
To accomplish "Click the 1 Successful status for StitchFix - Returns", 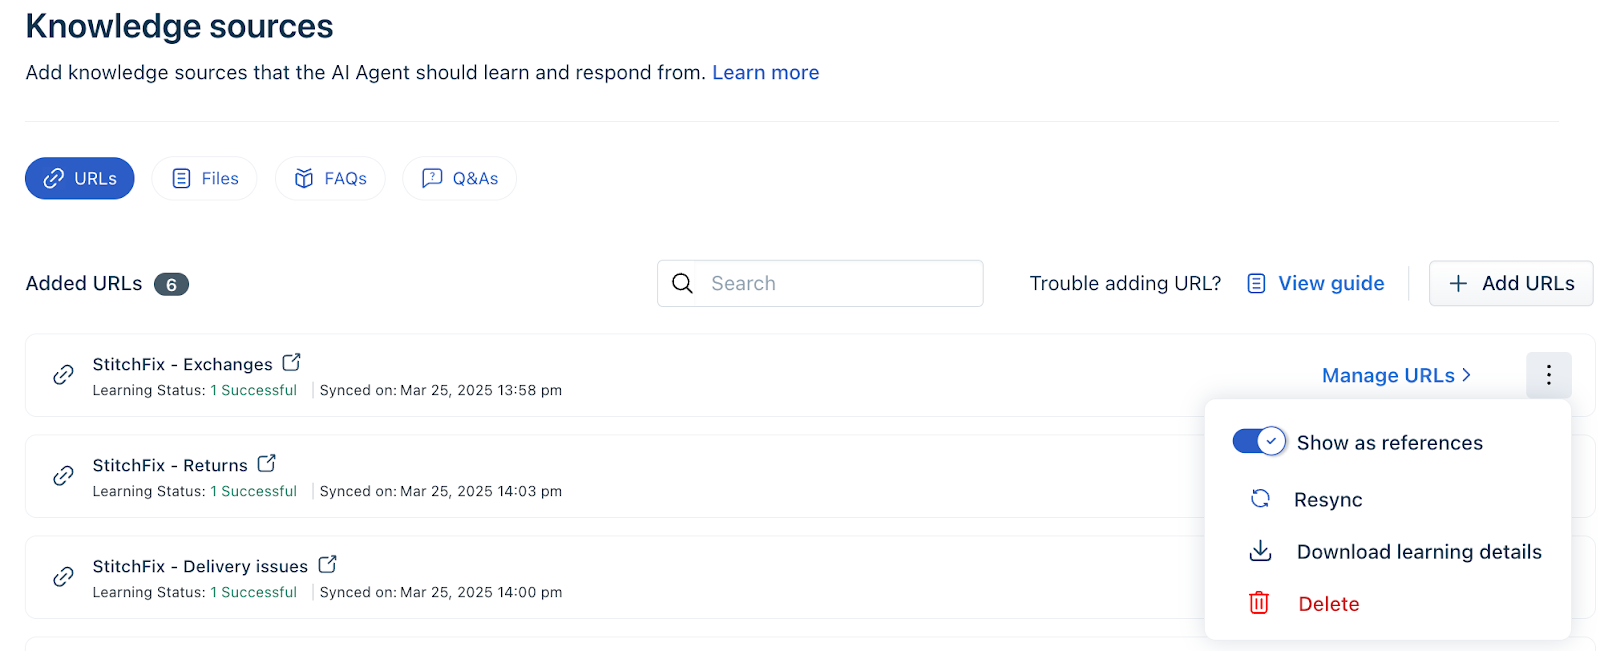I will click(253, 491).
